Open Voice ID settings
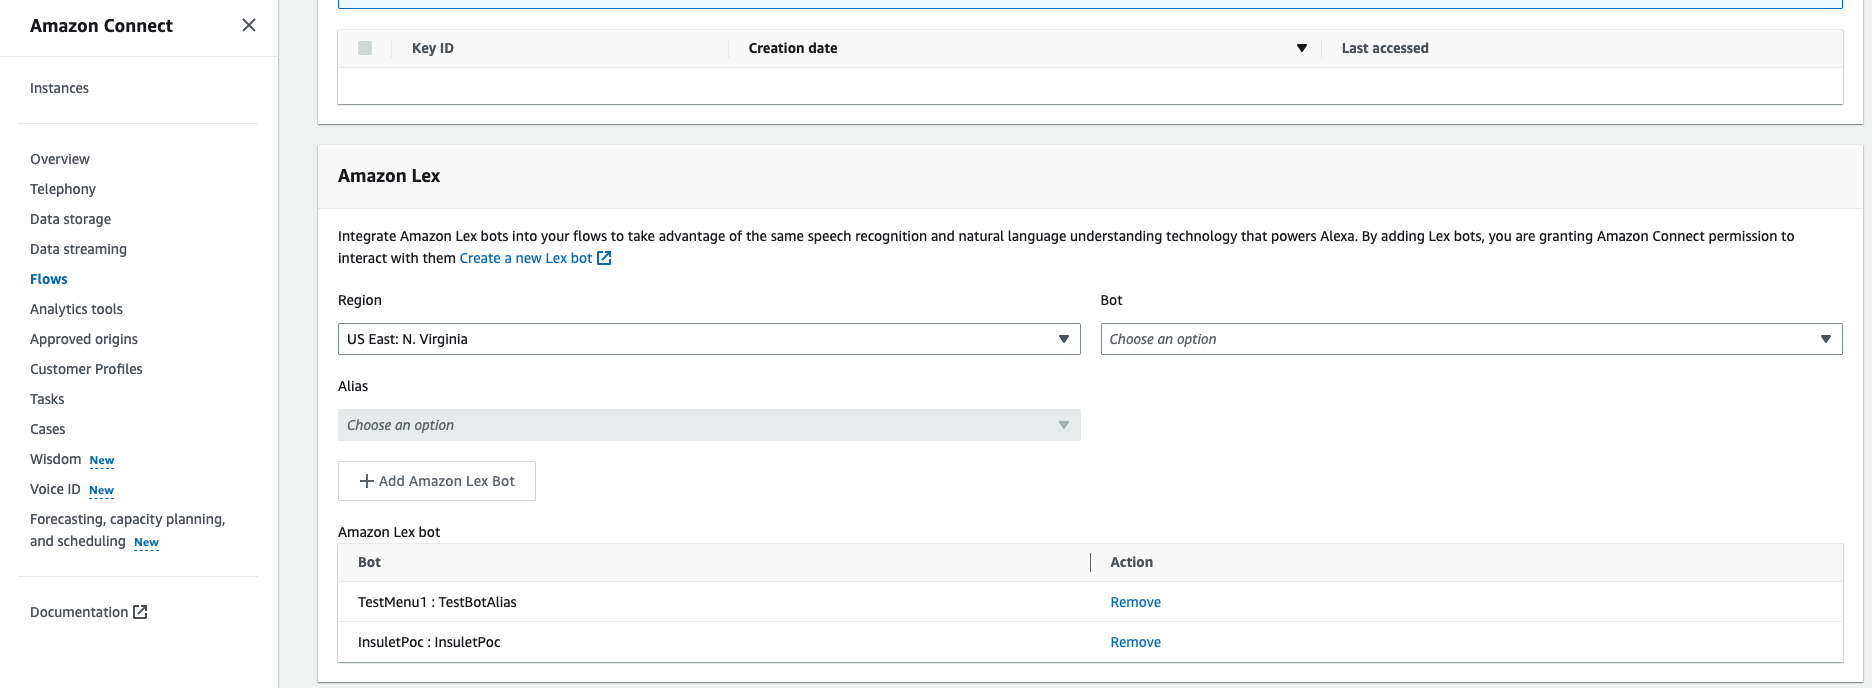Image resolution: width=1872 pixels, height=688 pixels. coord(55,489)
